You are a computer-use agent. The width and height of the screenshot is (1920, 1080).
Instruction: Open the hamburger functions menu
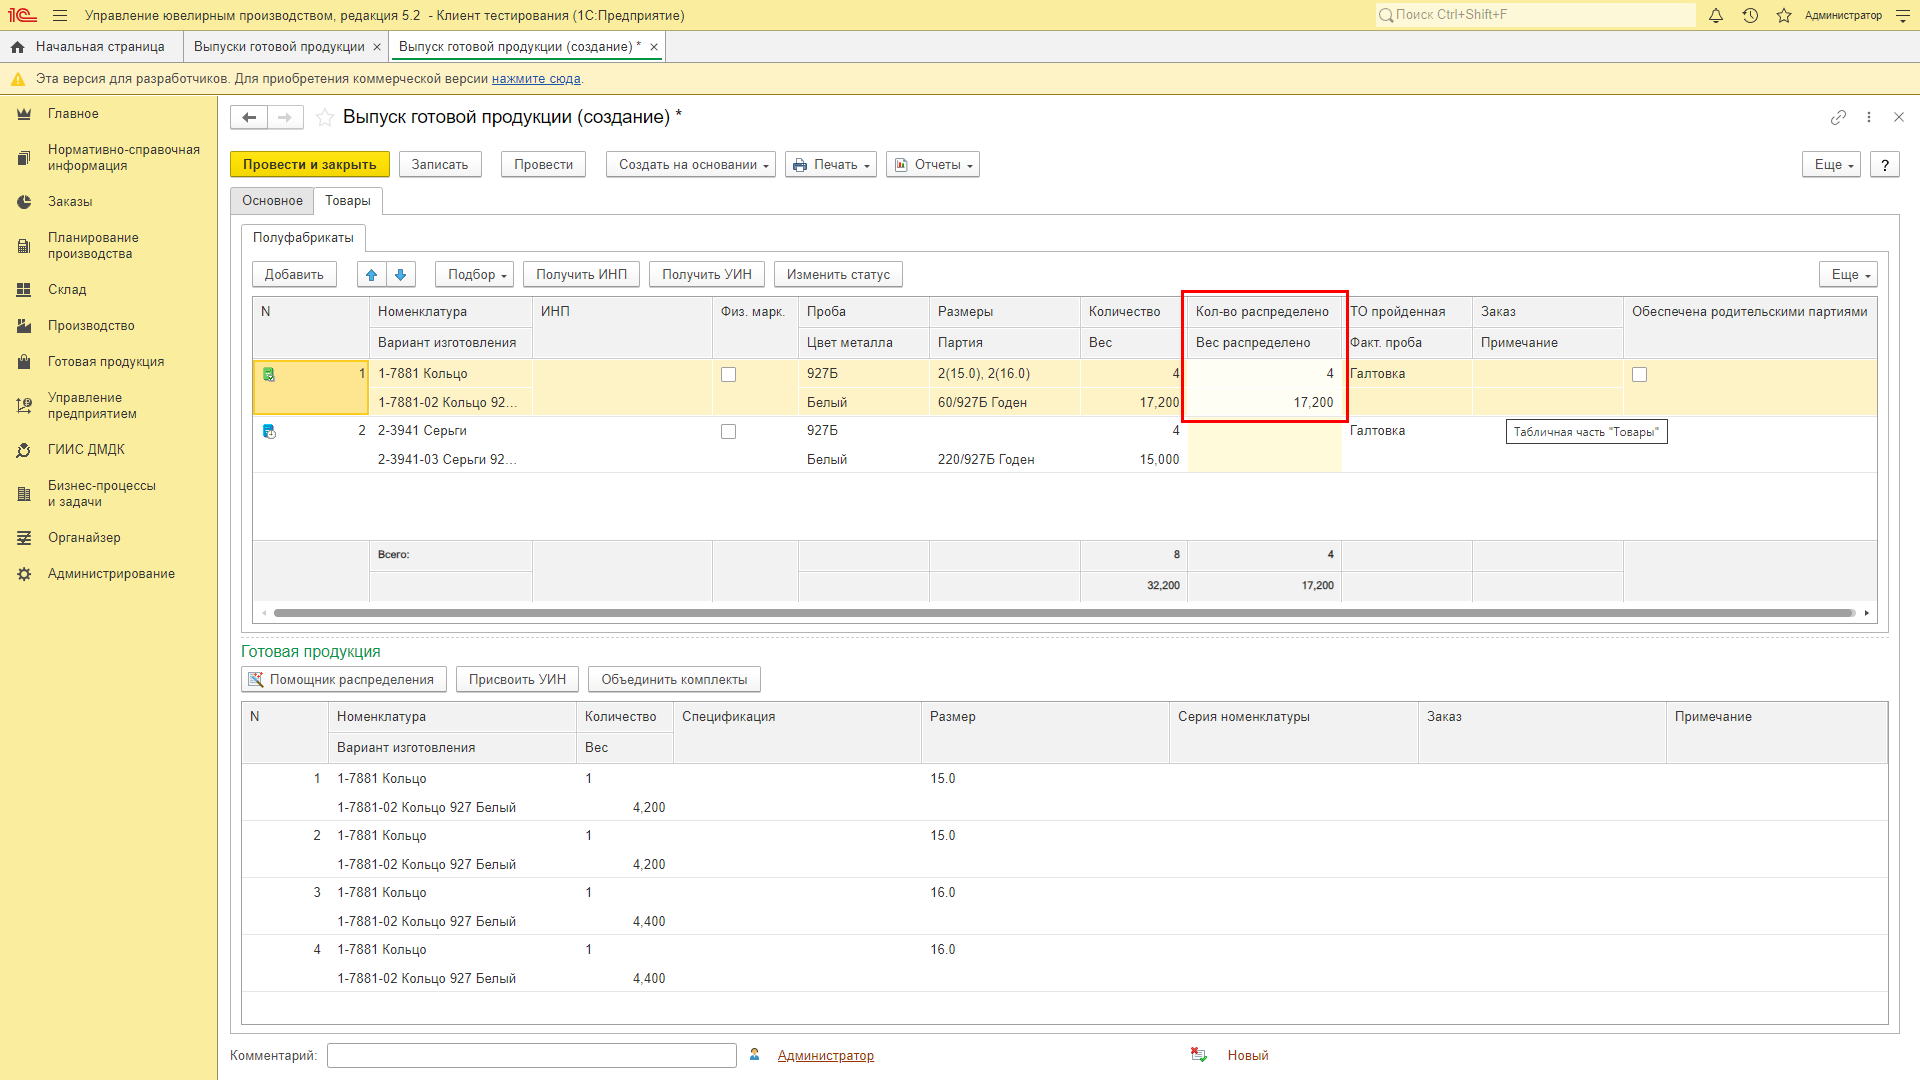pos(60,15)
